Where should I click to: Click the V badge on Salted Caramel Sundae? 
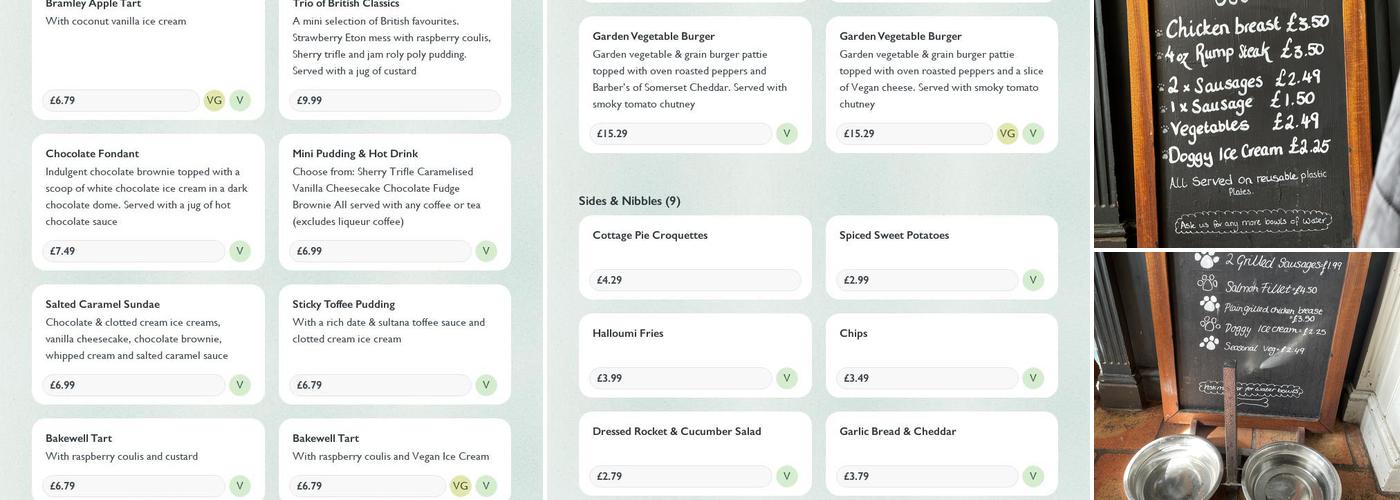[x=240, y=385]
